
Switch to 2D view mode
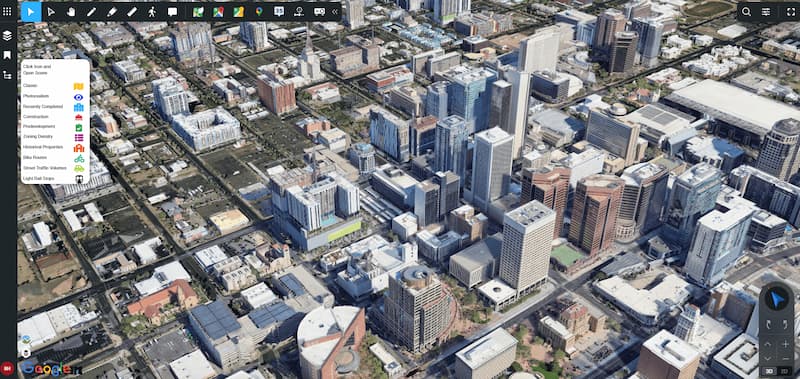(x=784, y=371)
